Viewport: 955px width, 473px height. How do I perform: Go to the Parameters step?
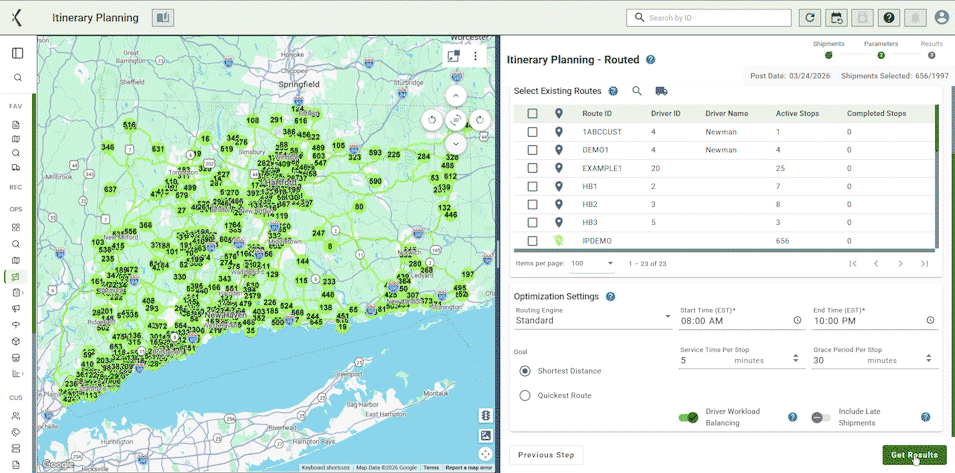880,55
